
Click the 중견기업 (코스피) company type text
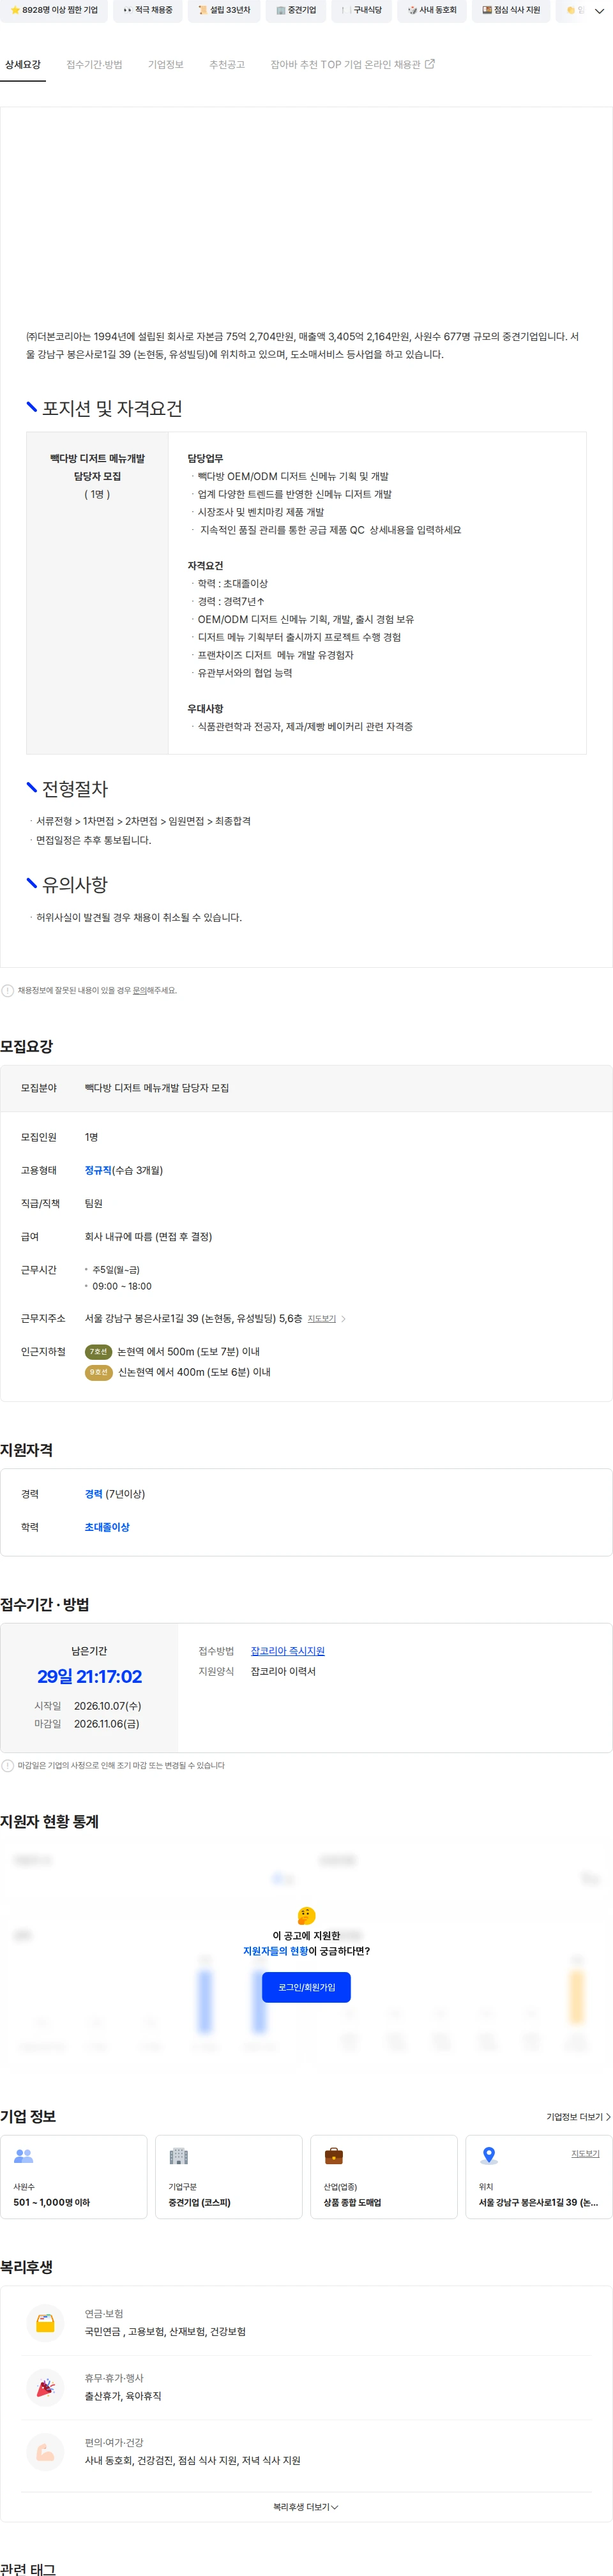199,2203
